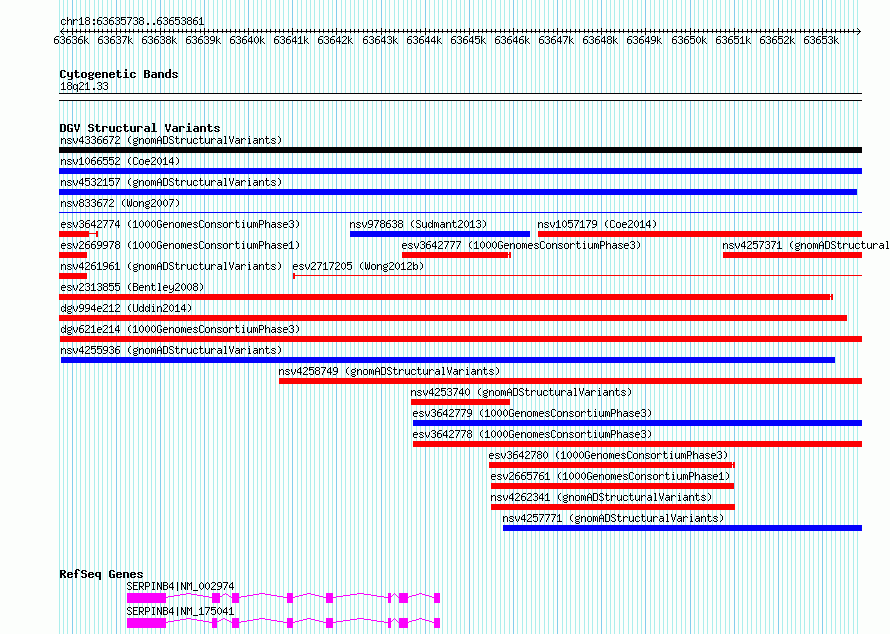Click the esv3642780 variant label
Screen dimensions: 890x634
(608, 455)
